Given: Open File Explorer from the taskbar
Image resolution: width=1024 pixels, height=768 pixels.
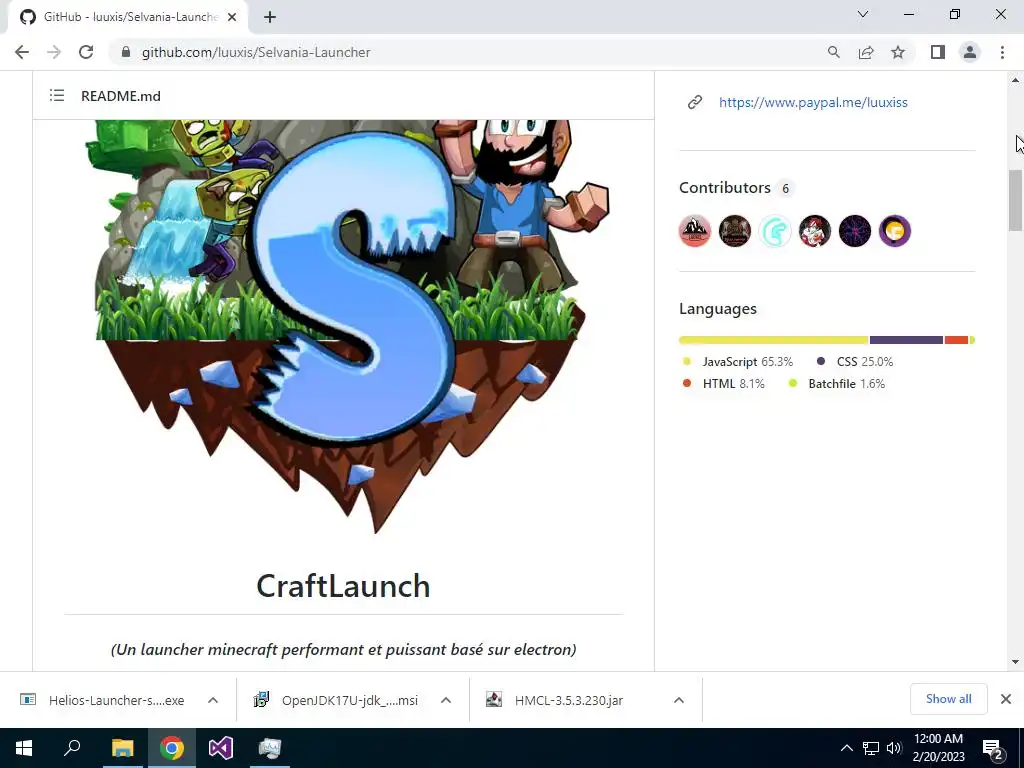Looking at the screenshot, I should point(122,748).
